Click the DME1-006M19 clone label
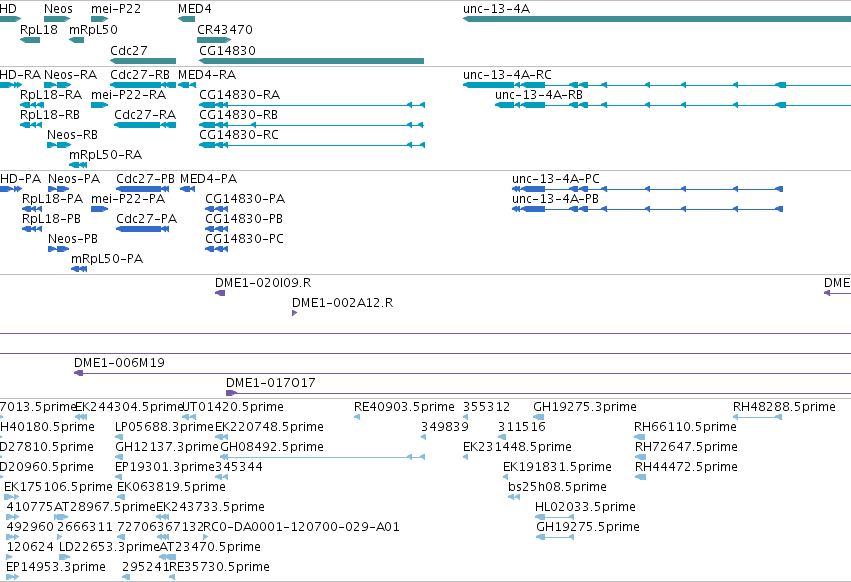Viewport: 851px width, 582px height. [x=119, y=363]
